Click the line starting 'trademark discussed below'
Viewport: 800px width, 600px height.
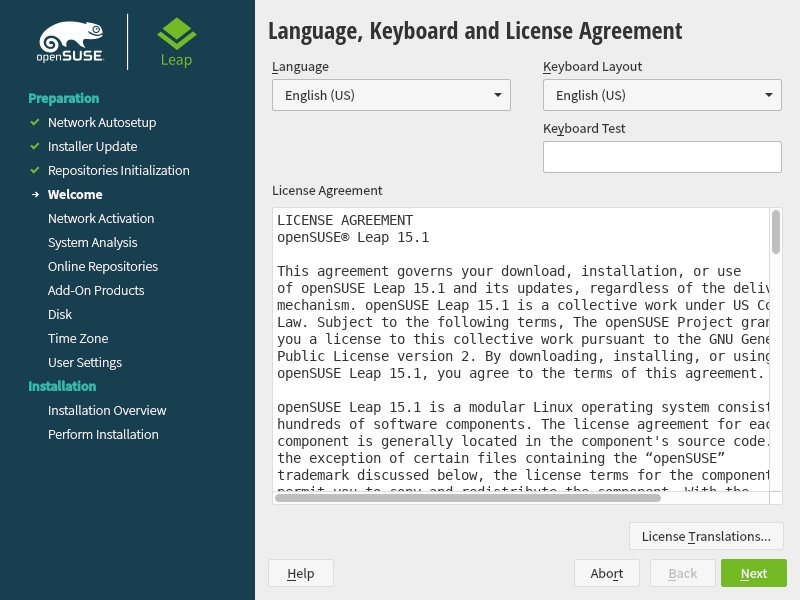pyautogui.click(x=523, y=475)
